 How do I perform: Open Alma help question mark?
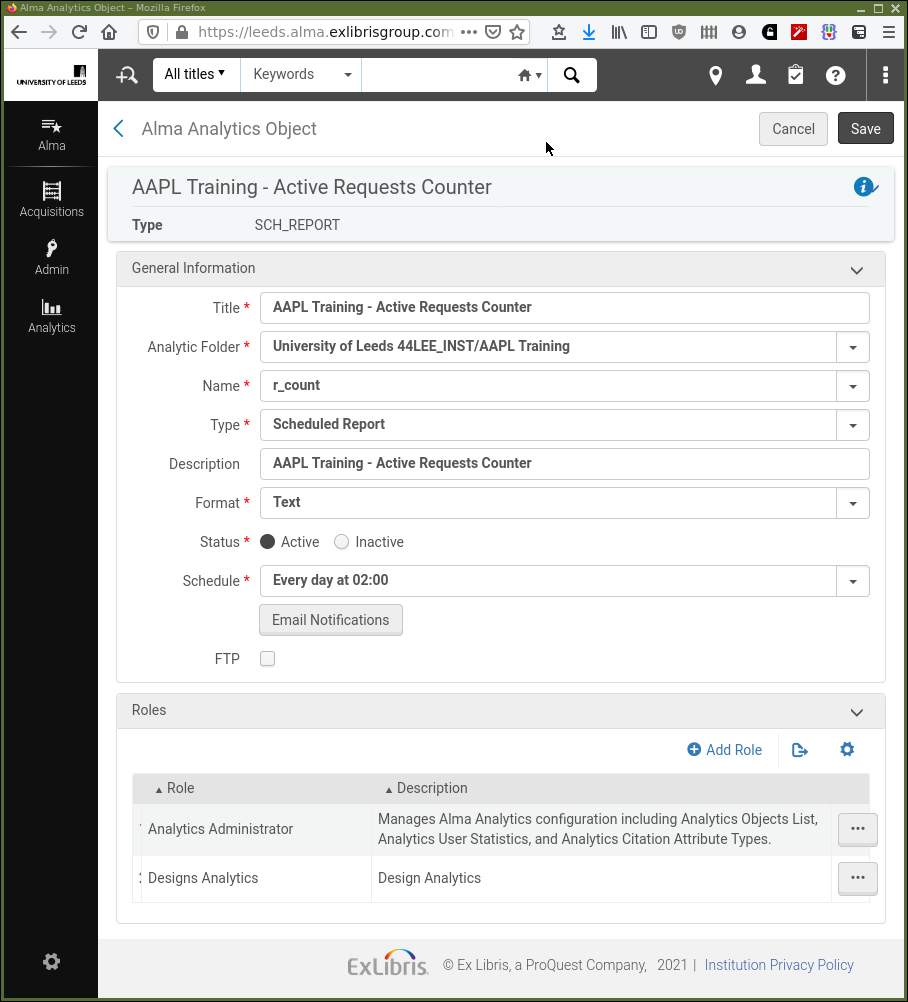pos(835,75)
